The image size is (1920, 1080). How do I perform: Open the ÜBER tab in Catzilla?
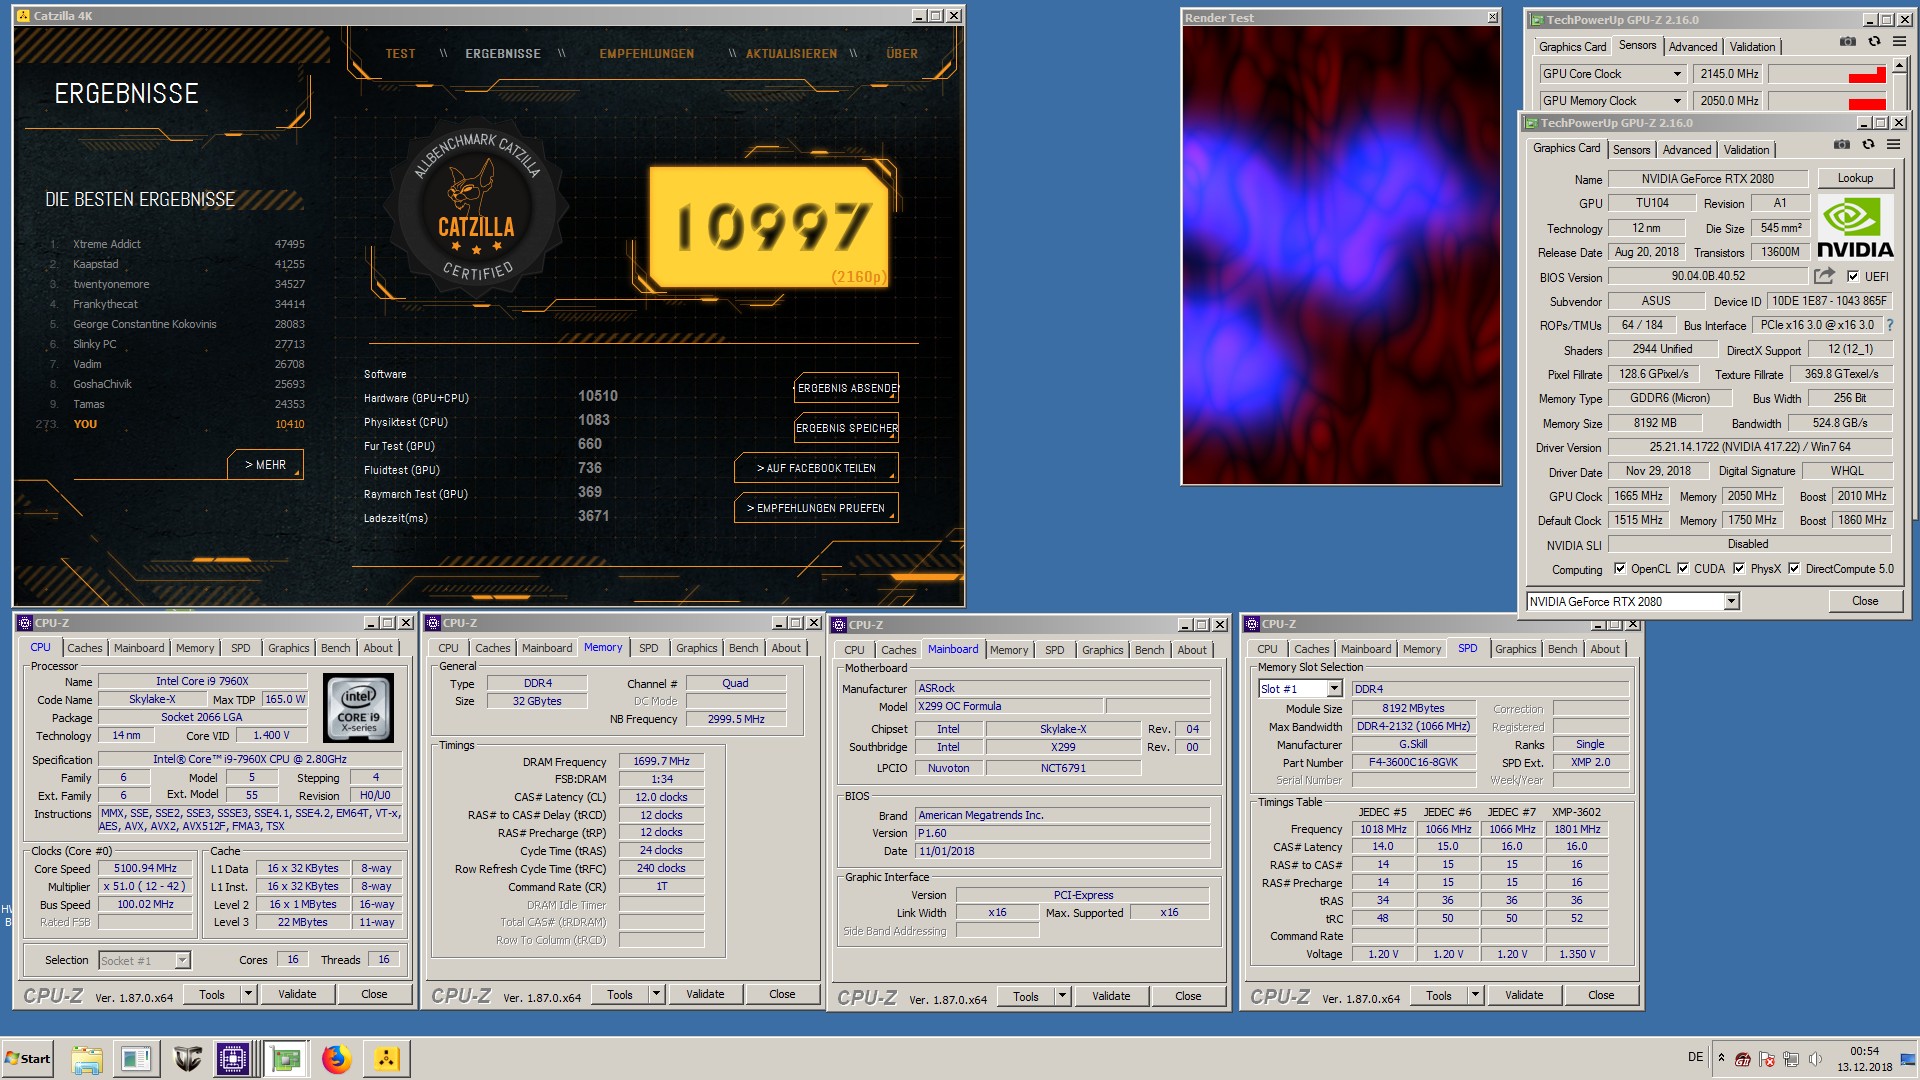click(x=901, y=54)
